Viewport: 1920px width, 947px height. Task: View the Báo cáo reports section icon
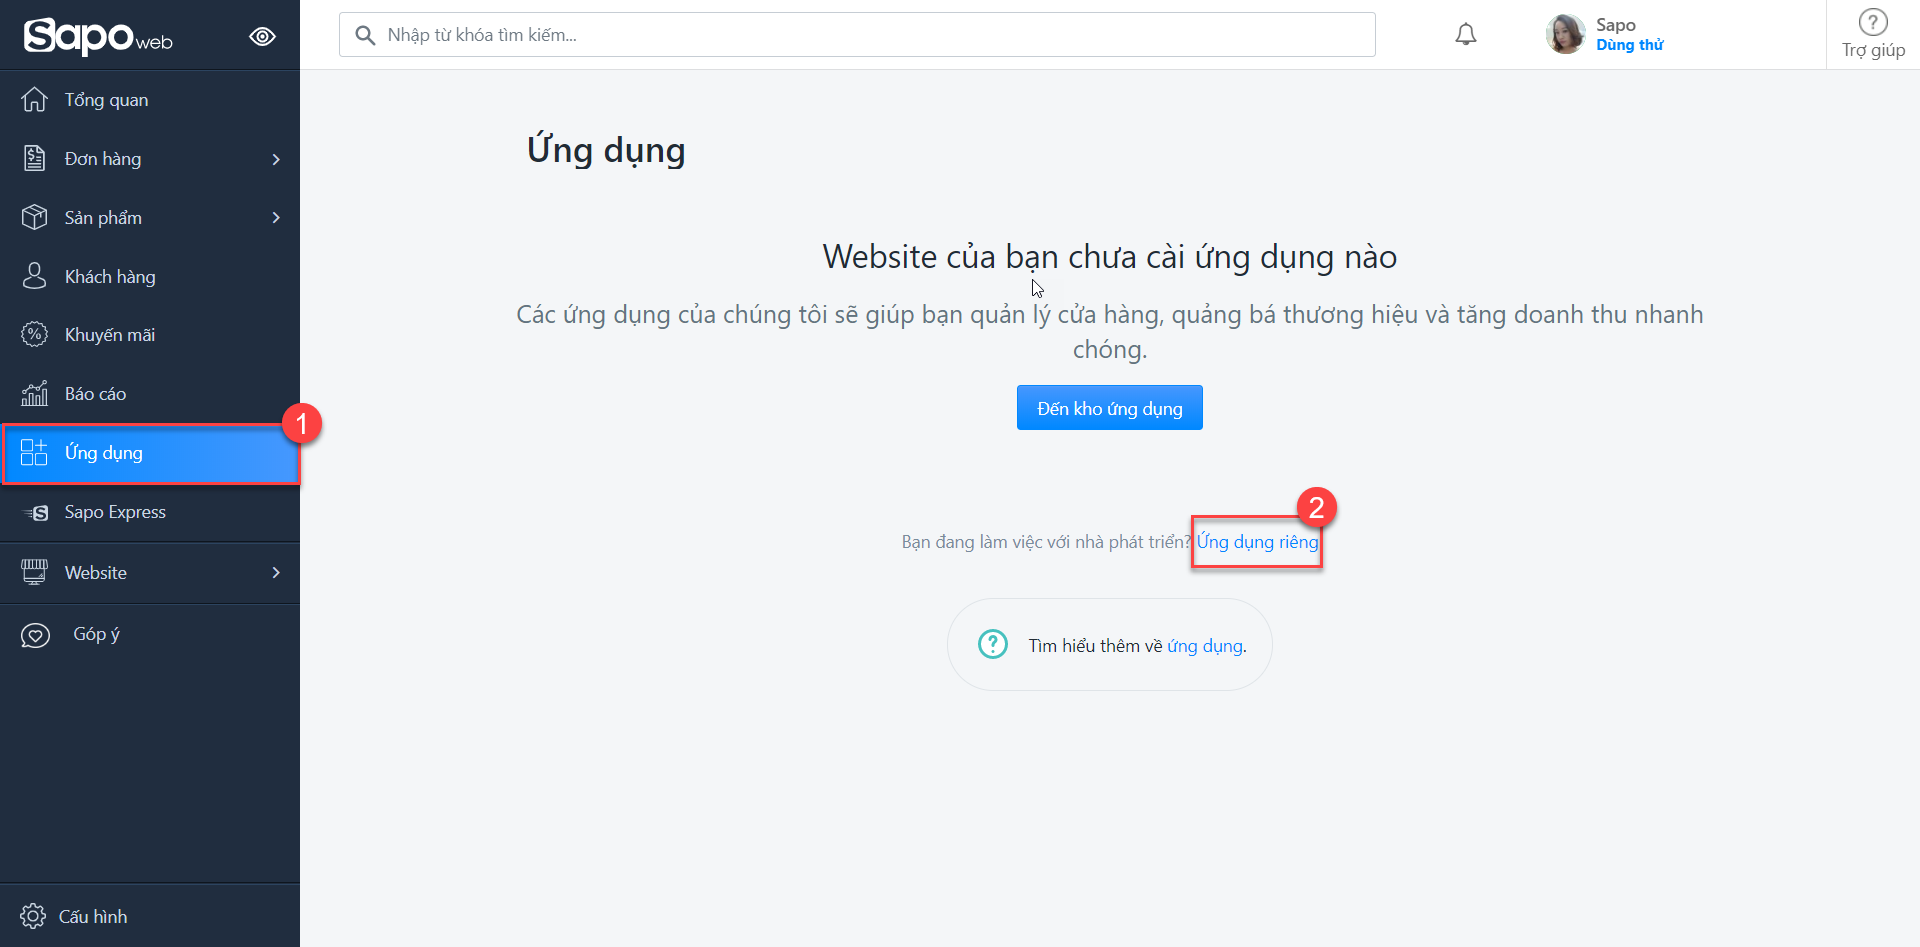[35, 393]
